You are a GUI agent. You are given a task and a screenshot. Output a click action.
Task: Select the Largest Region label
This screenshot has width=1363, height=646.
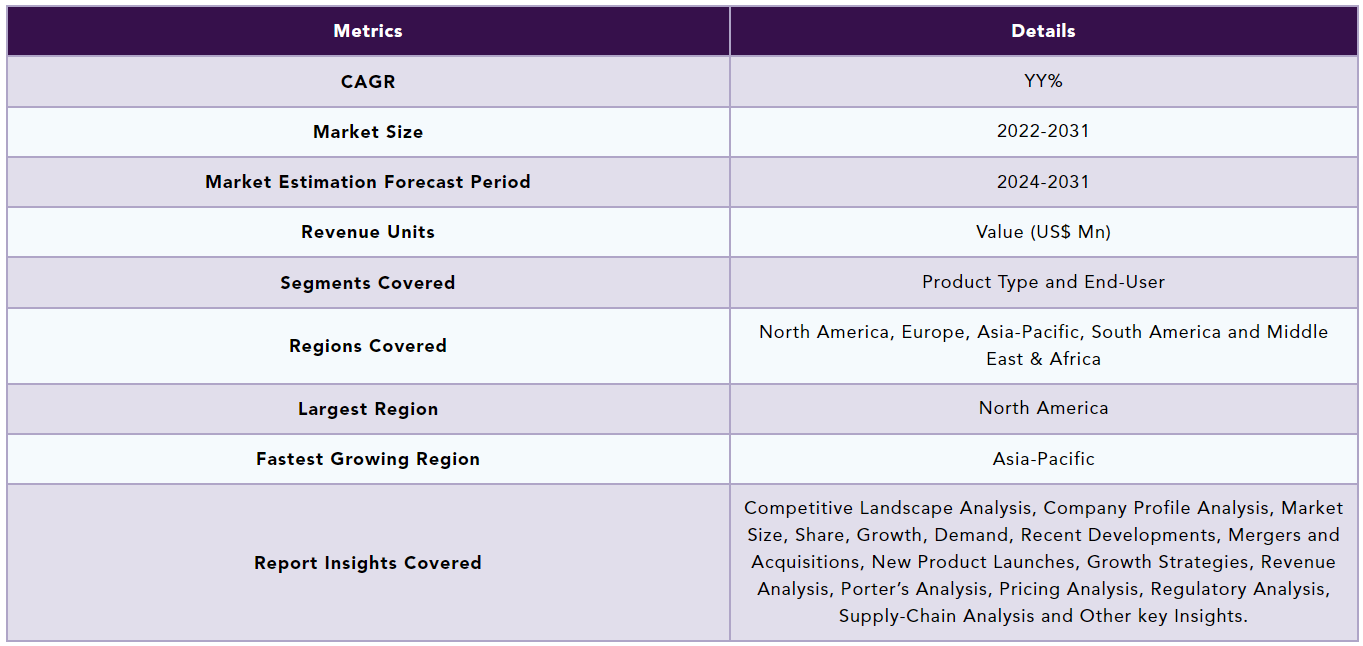[x=368, y=409]
